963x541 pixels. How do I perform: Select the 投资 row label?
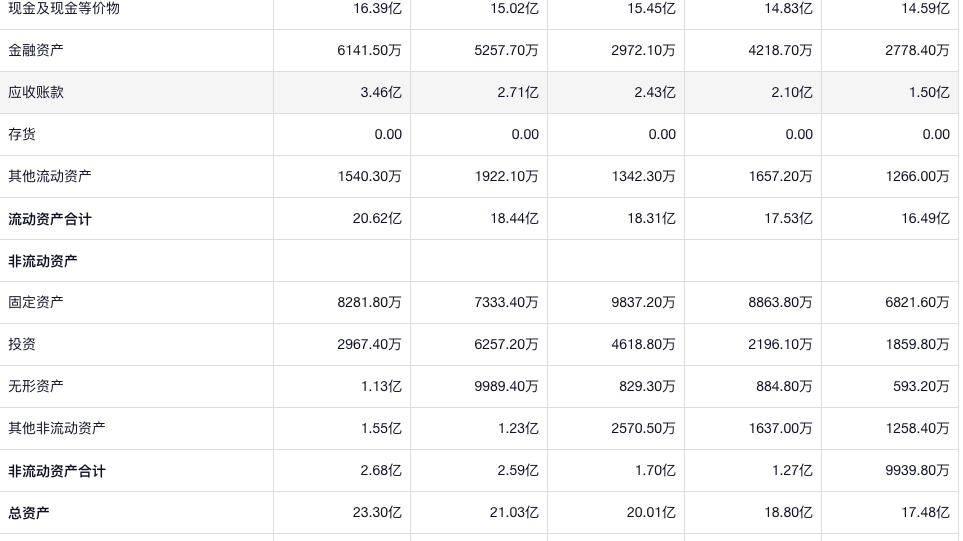[x=22, y=344]
